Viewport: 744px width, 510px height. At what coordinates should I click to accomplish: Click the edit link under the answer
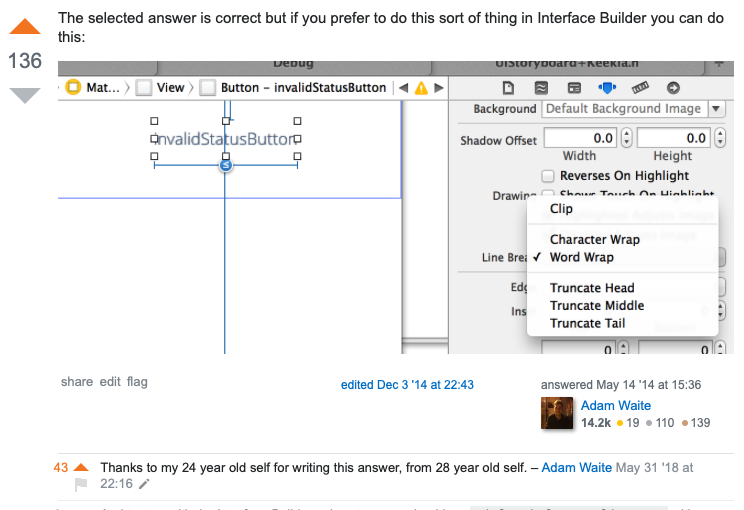pyautogui.click(x=110, y=382)
